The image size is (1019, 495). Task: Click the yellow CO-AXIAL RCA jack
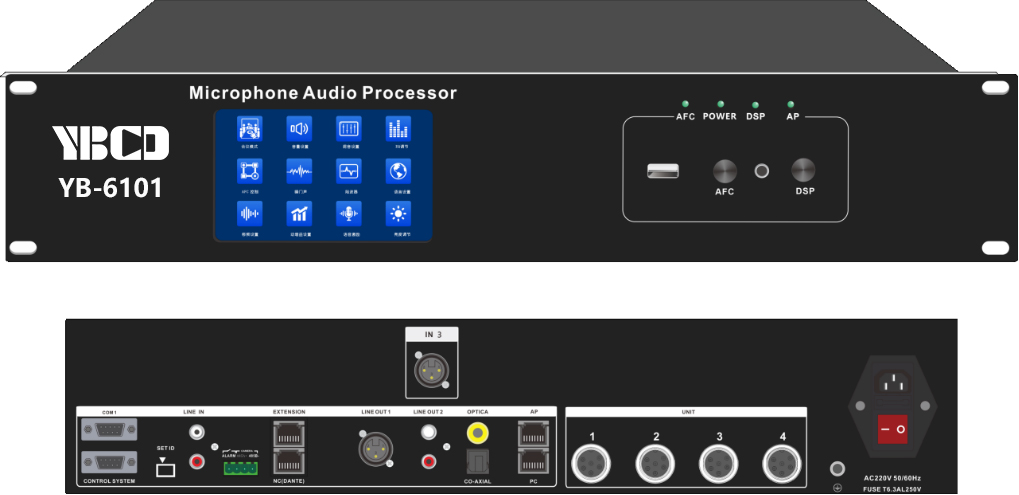[478, 431]
